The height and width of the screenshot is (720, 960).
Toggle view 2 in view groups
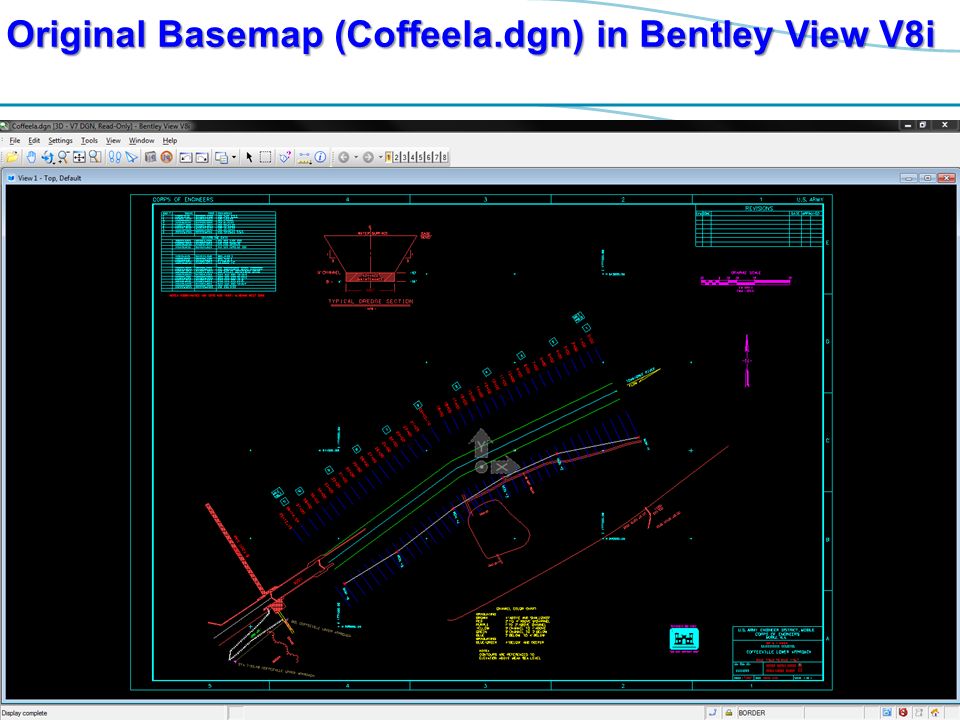396,157
